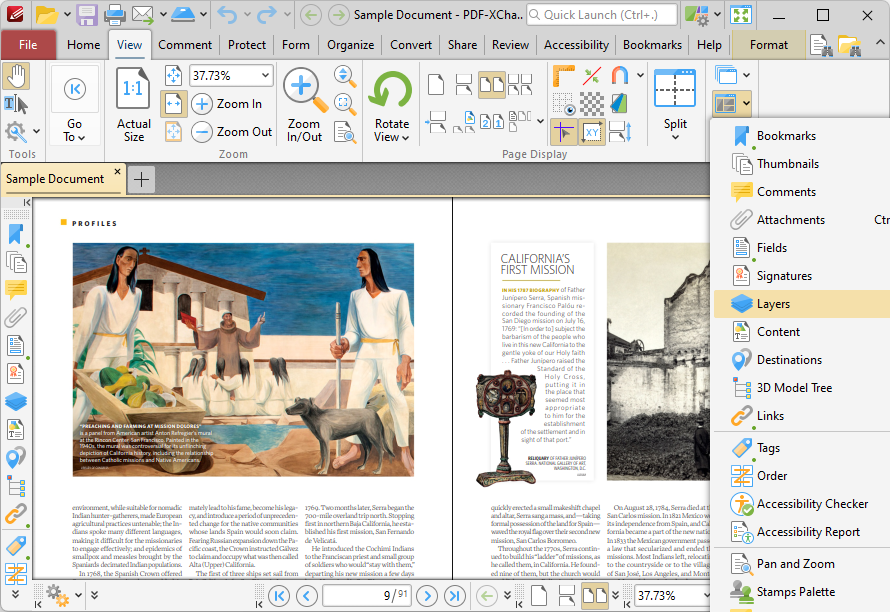Screen dimensions: 890x612
Task: Open the zoom level combo box
Action: [x=232, y=76]
